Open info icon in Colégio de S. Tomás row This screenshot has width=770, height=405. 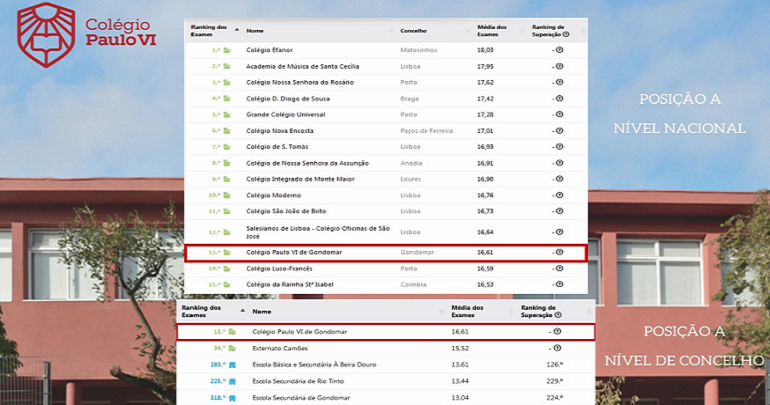coord(559,147)
